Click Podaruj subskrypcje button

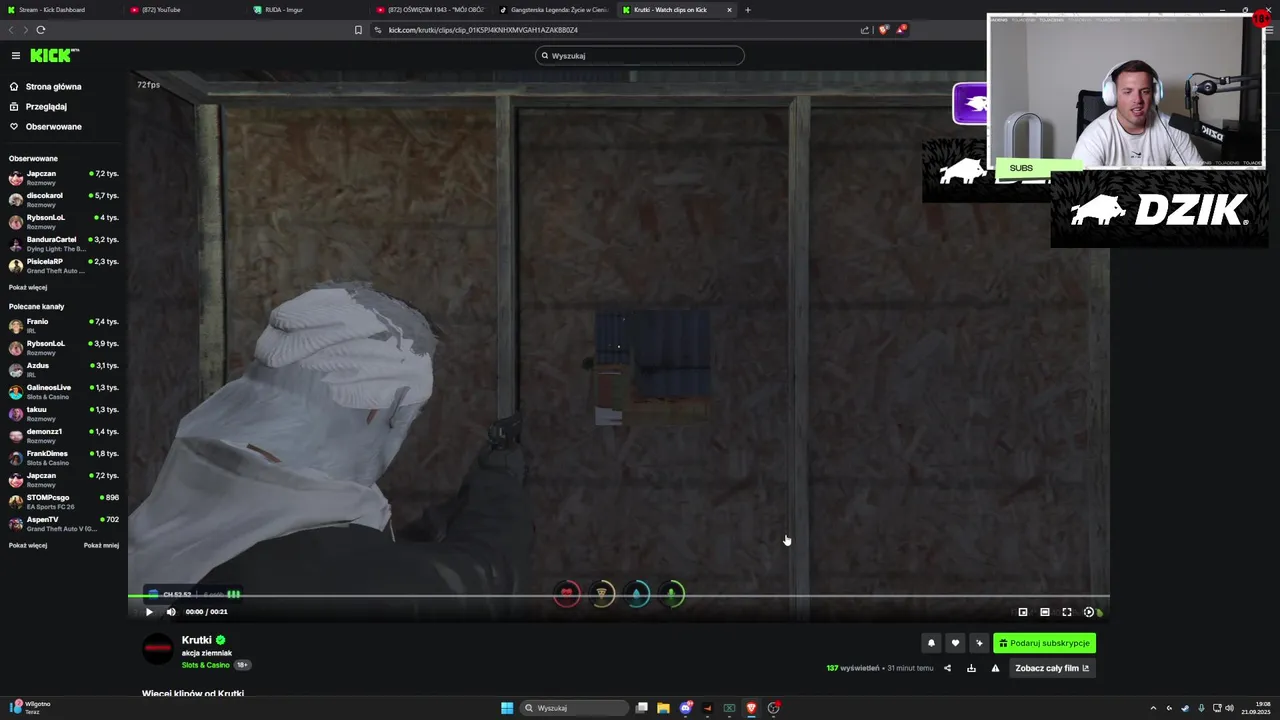pos(1044,643)
